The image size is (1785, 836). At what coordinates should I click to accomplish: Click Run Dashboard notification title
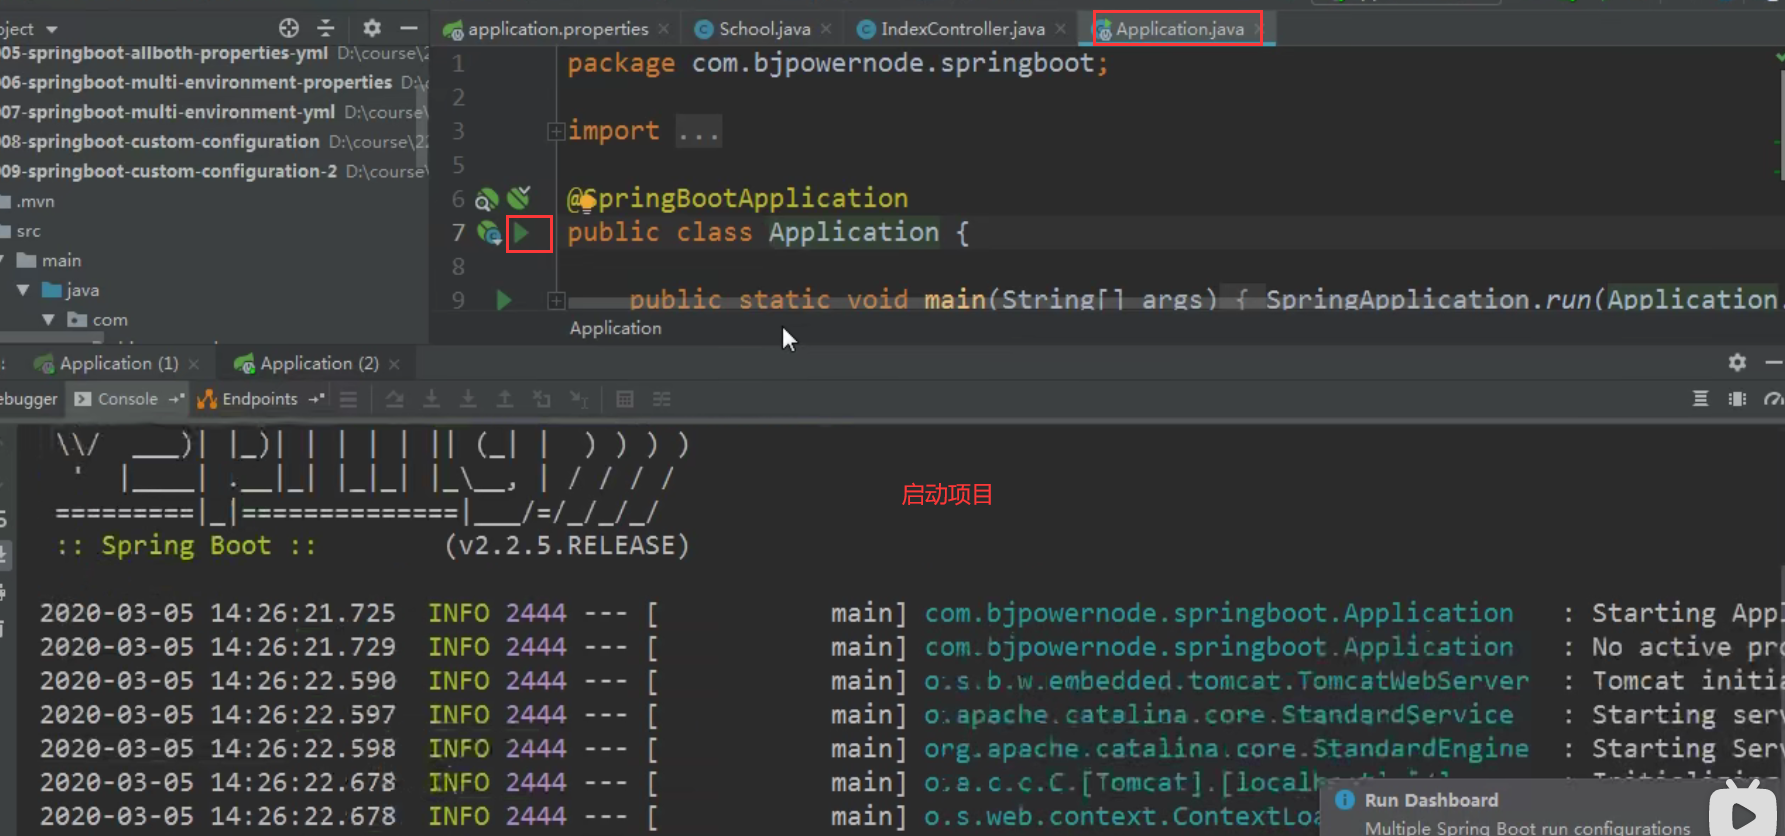click(1431, 800)
